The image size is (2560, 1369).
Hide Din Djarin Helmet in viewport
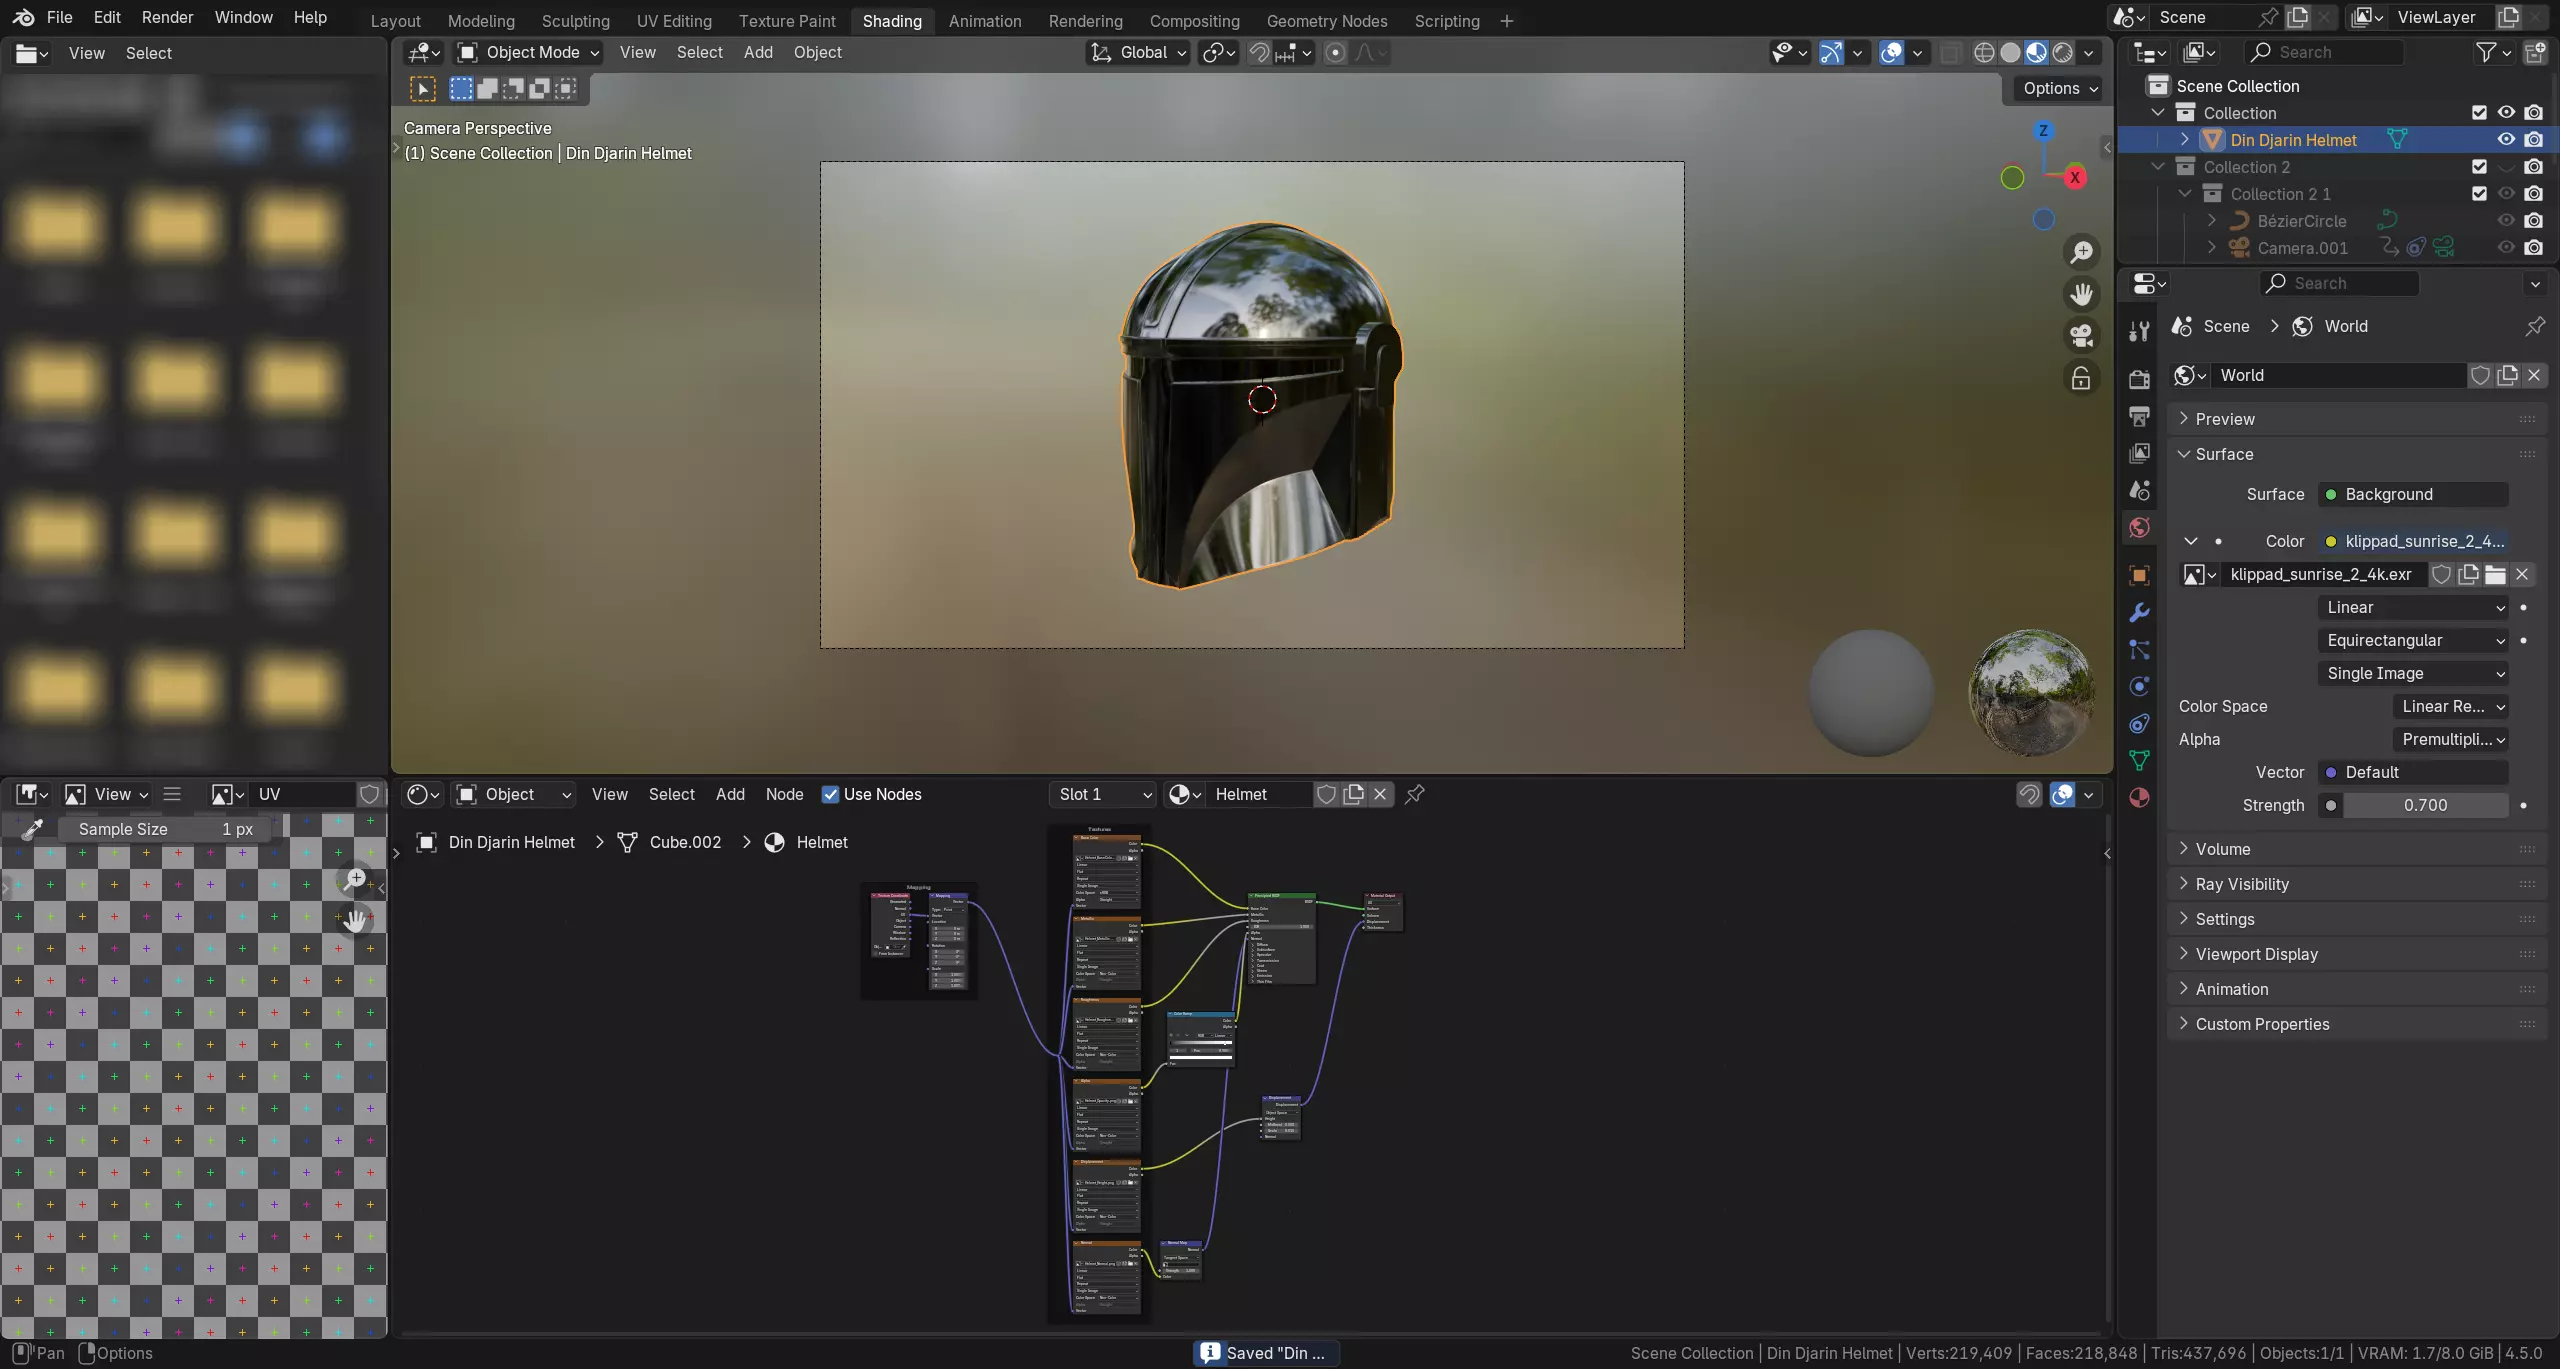(2506, 140)
